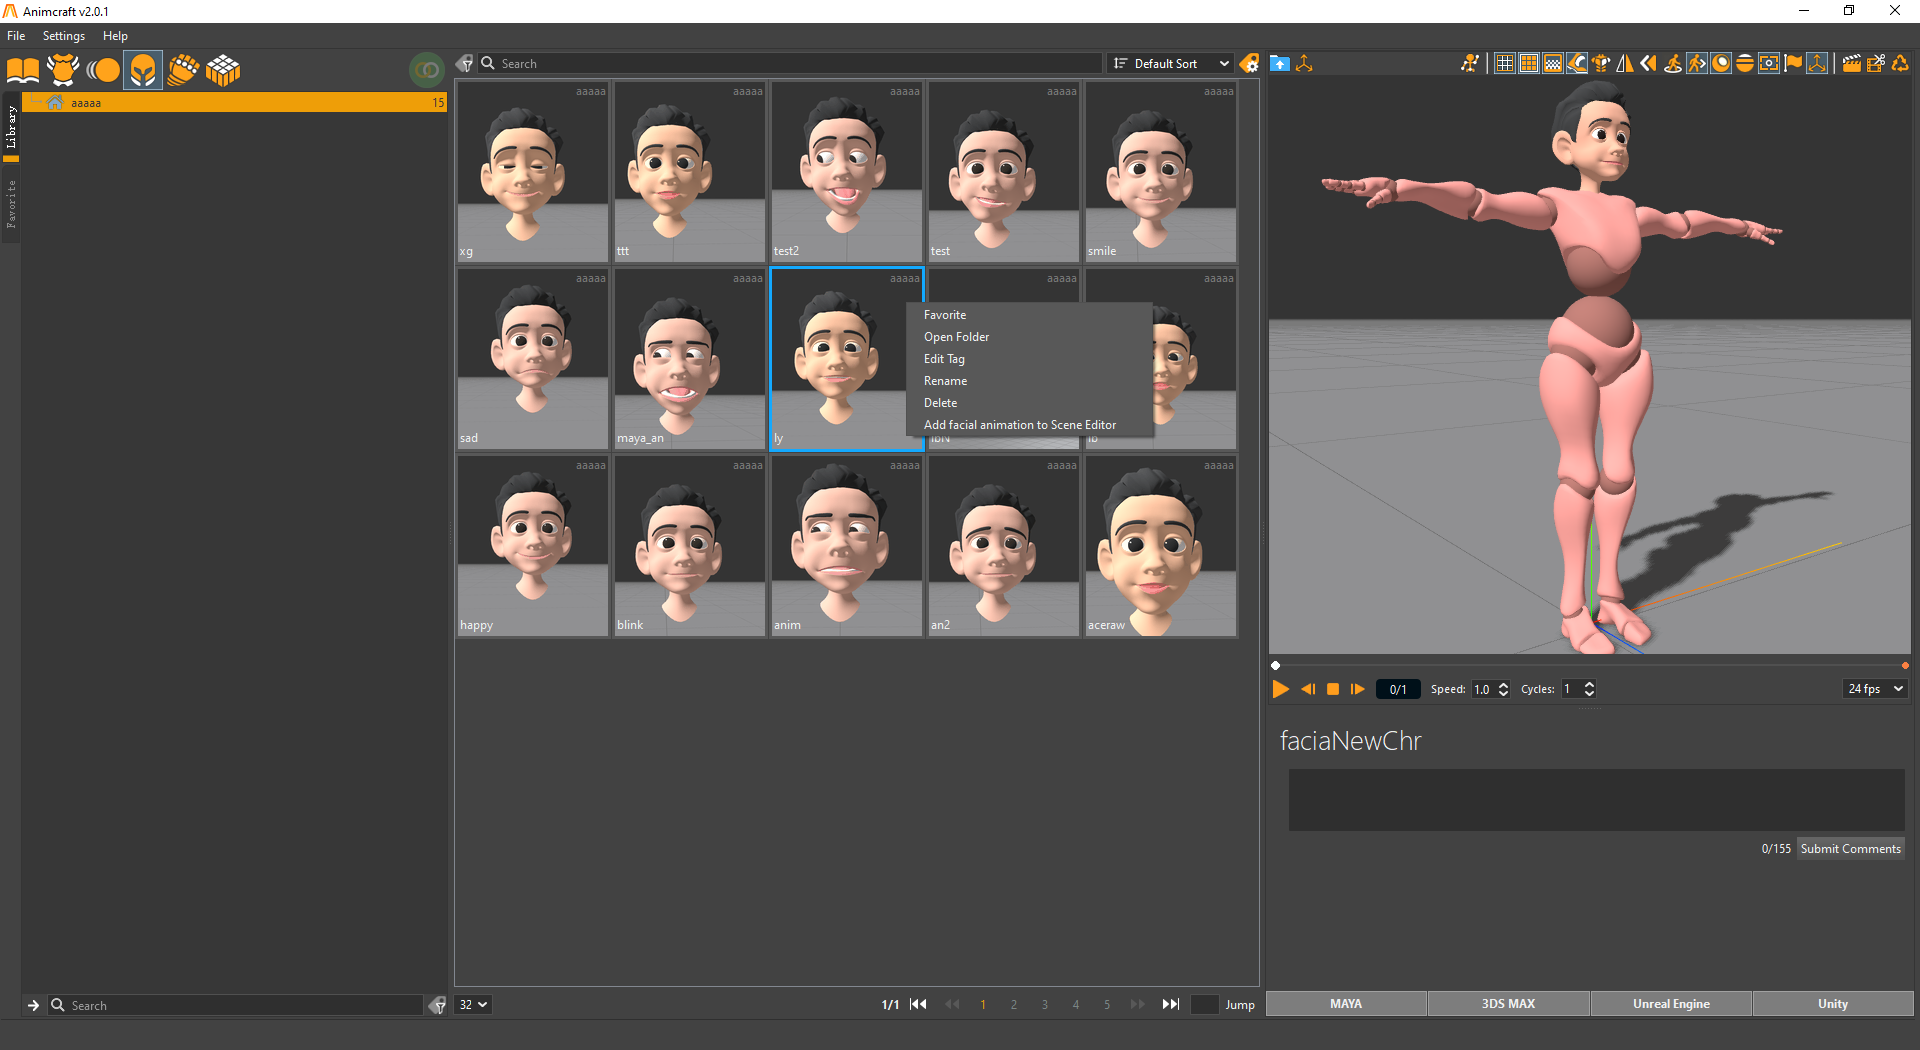The width and height of the screenshot is (1920, 1050).
Task: Click the walking figure on circle icon
Action: (x=1673, y=63)
